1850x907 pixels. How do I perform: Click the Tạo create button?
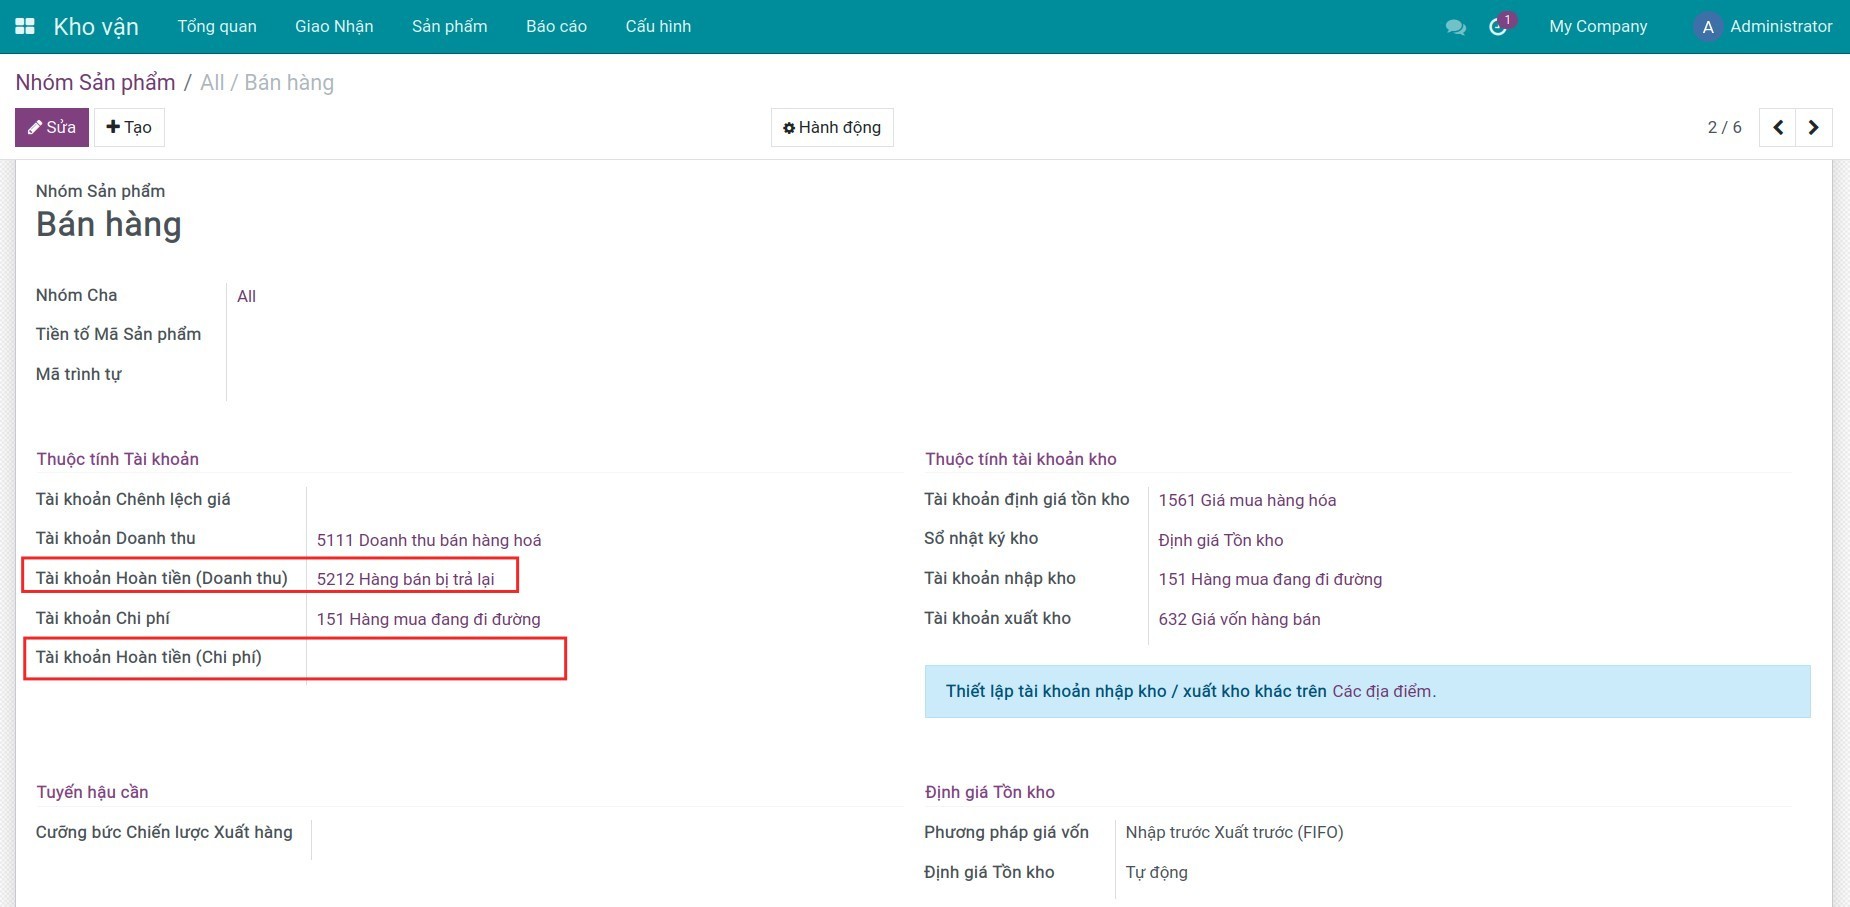(x=129, y=128)
